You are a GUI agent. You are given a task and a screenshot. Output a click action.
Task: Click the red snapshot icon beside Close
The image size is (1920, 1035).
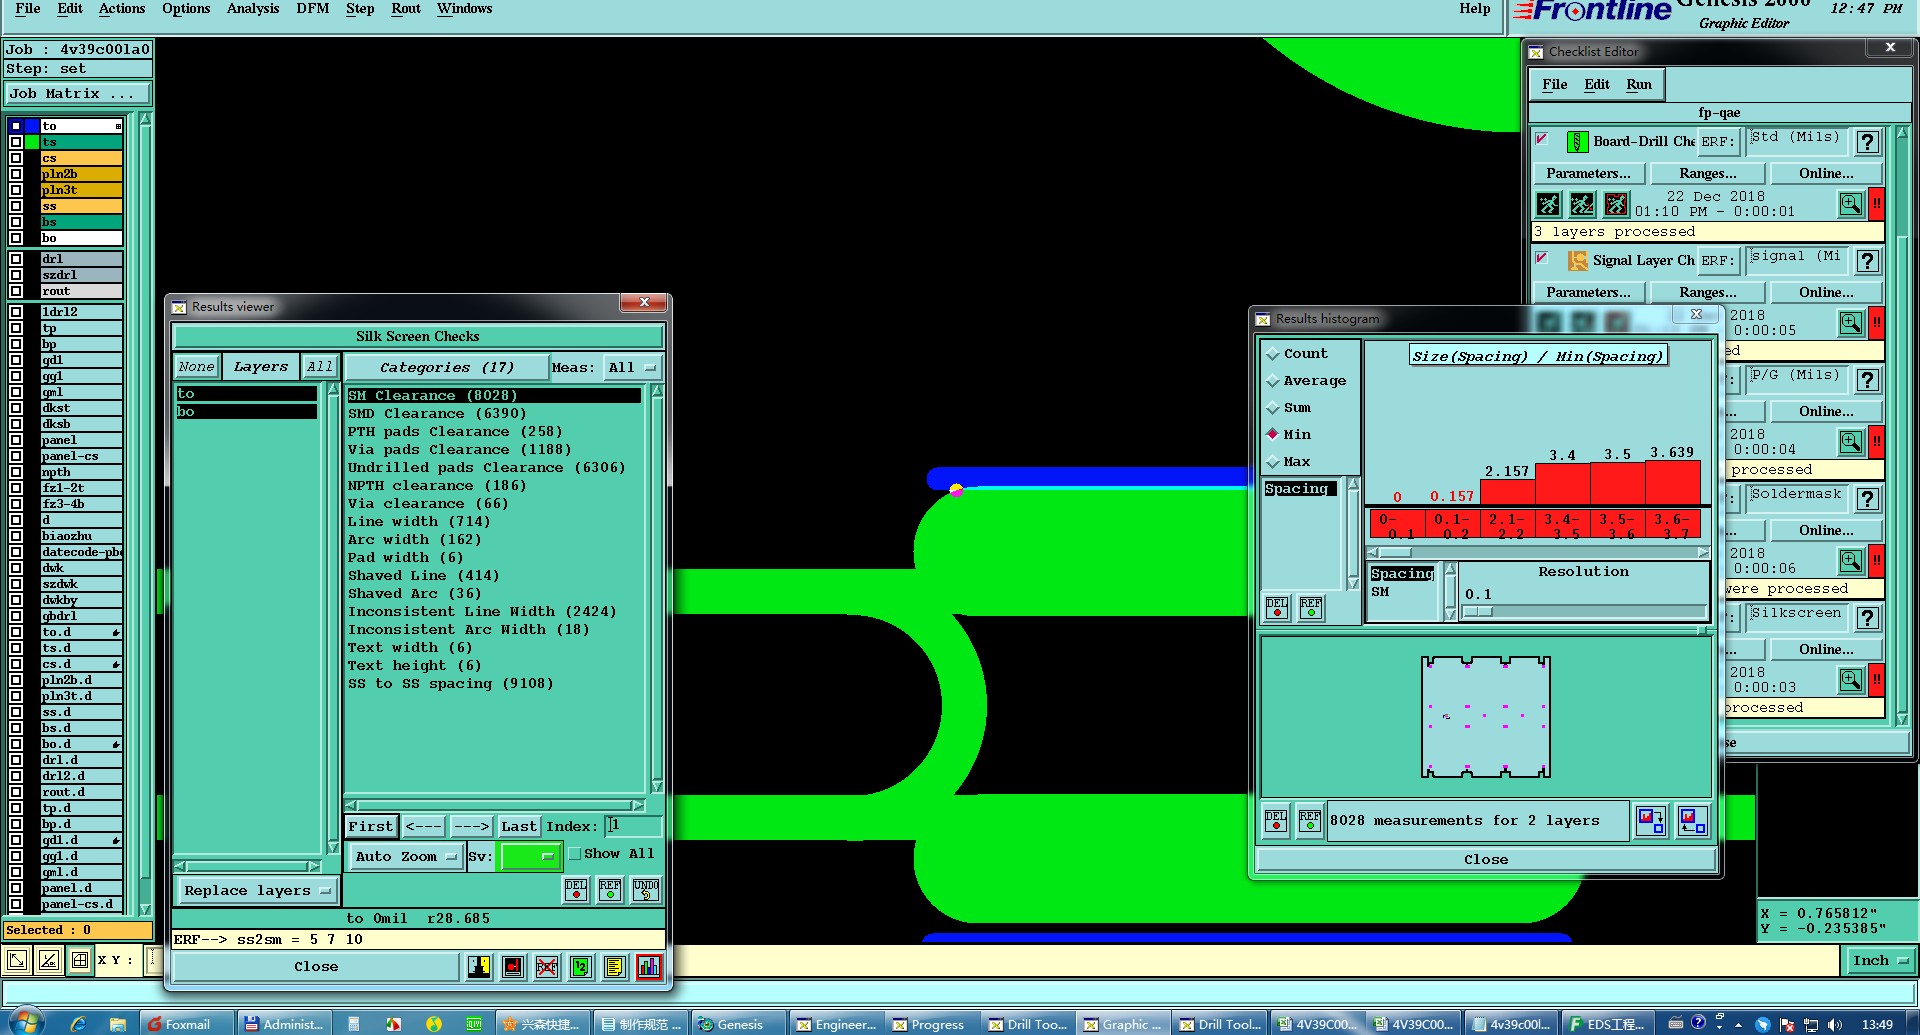(513, 967)
